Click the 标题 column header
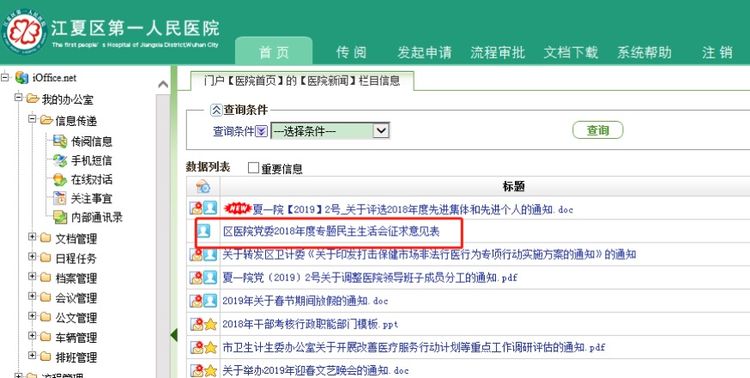 click(x=514, y=186)
